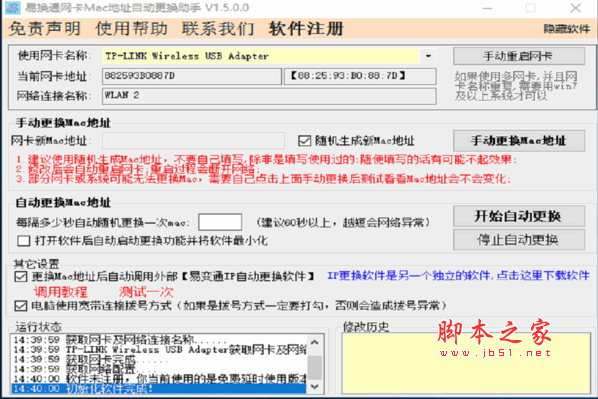The image size is (598, 399).
Task: Click the 网卡新Mac地址 input field
Action: (193, 141)
